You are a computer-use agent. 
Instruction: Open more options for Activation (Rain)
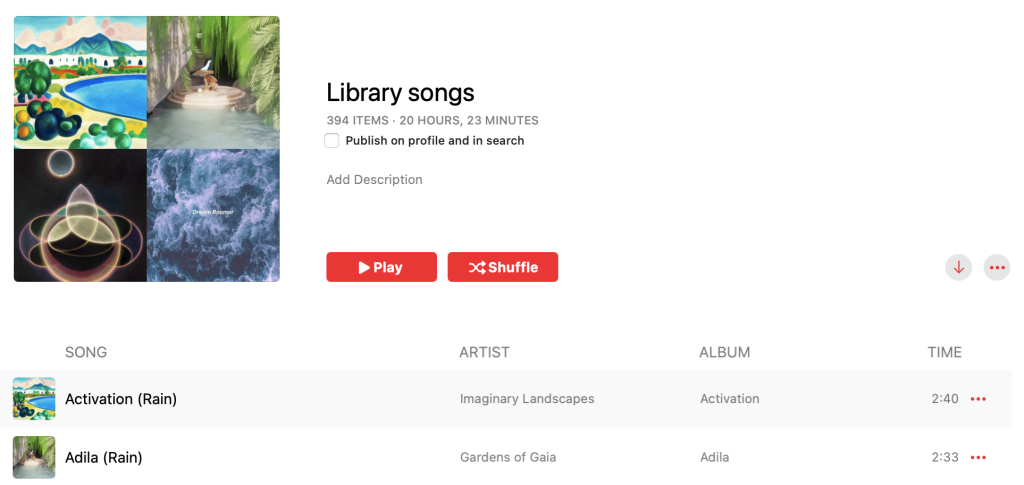[978, 399]
